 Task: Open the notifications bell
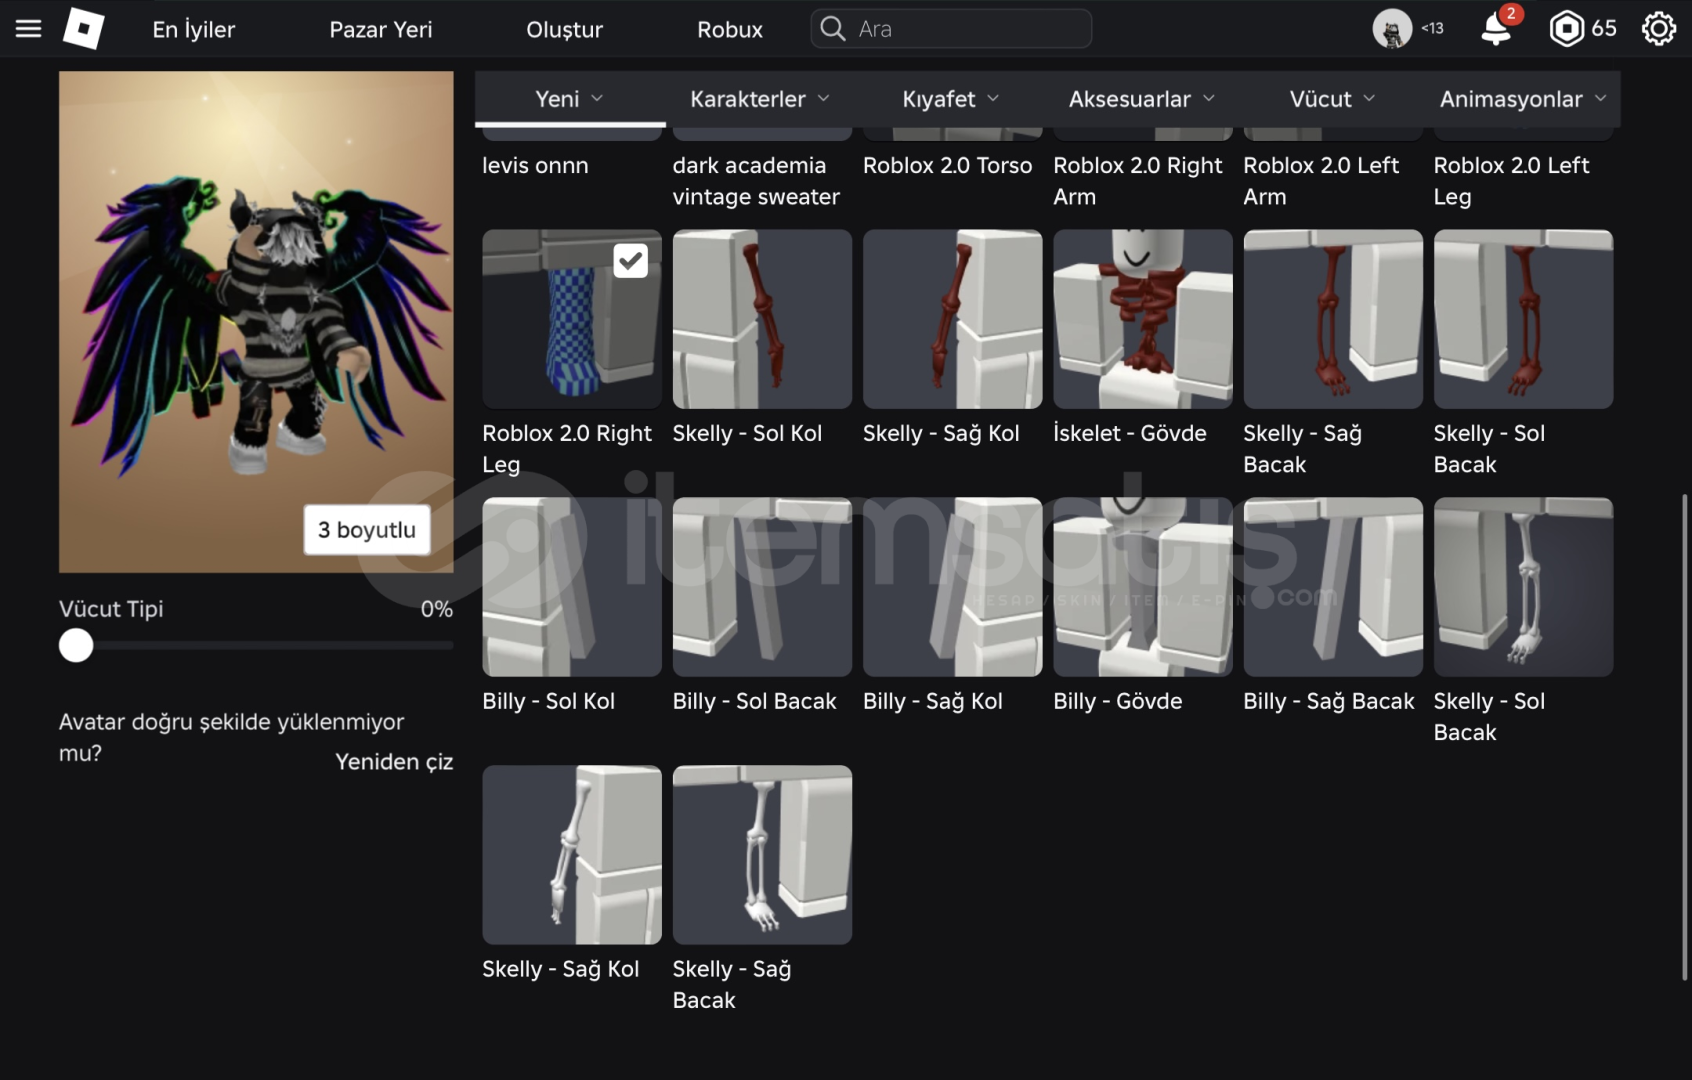tap(1497, 29)
